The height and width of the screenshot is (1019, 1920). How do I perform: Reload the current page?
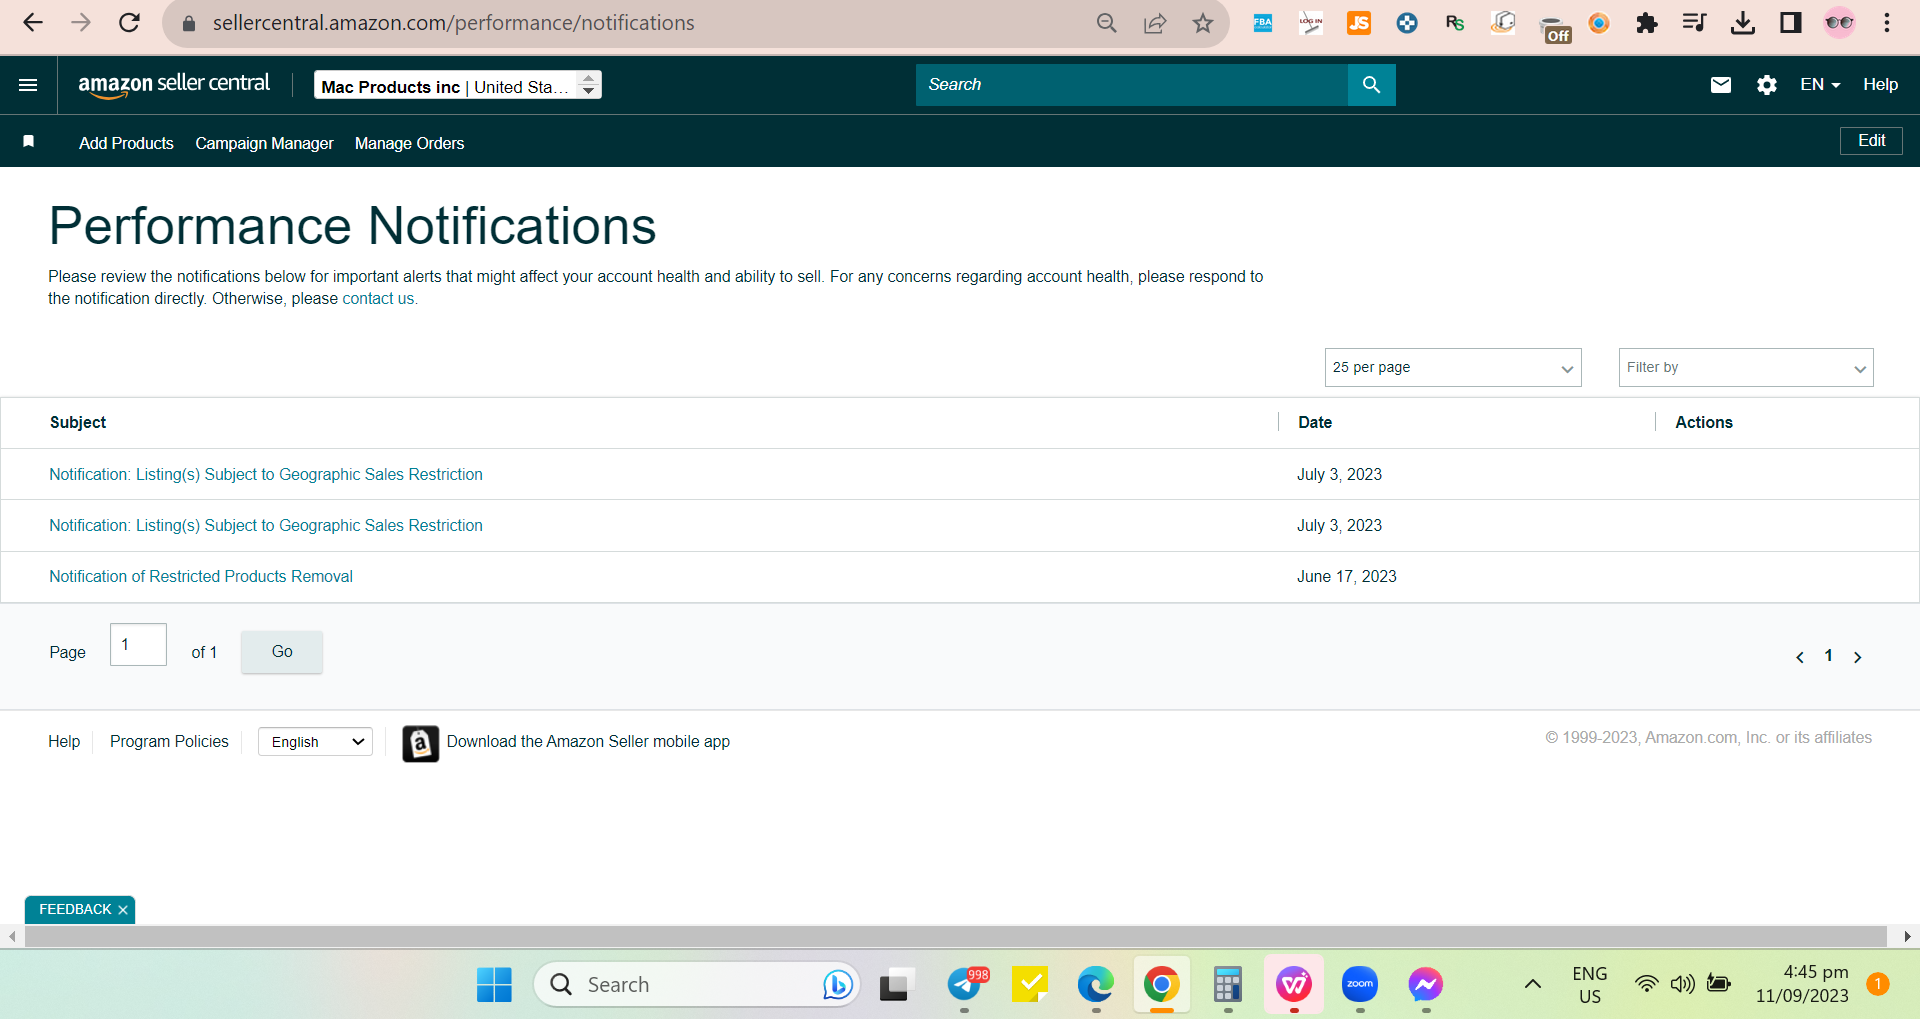point(129,23)
